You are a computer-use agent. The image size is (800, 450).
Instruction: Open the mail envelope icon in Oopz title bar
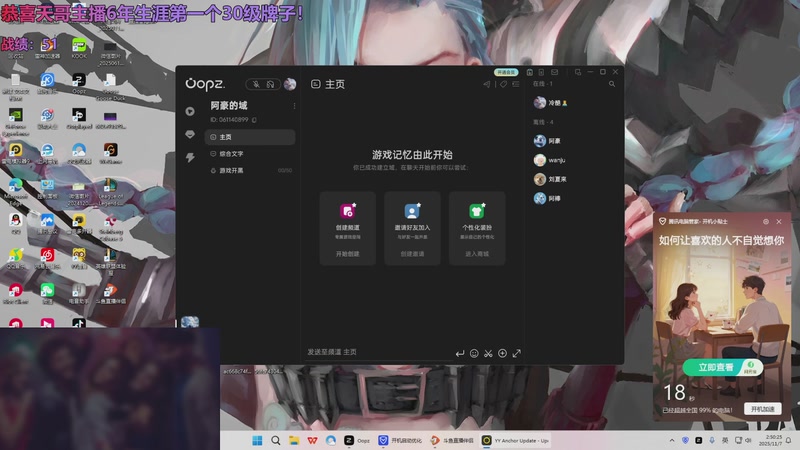(x=555, y=72)
